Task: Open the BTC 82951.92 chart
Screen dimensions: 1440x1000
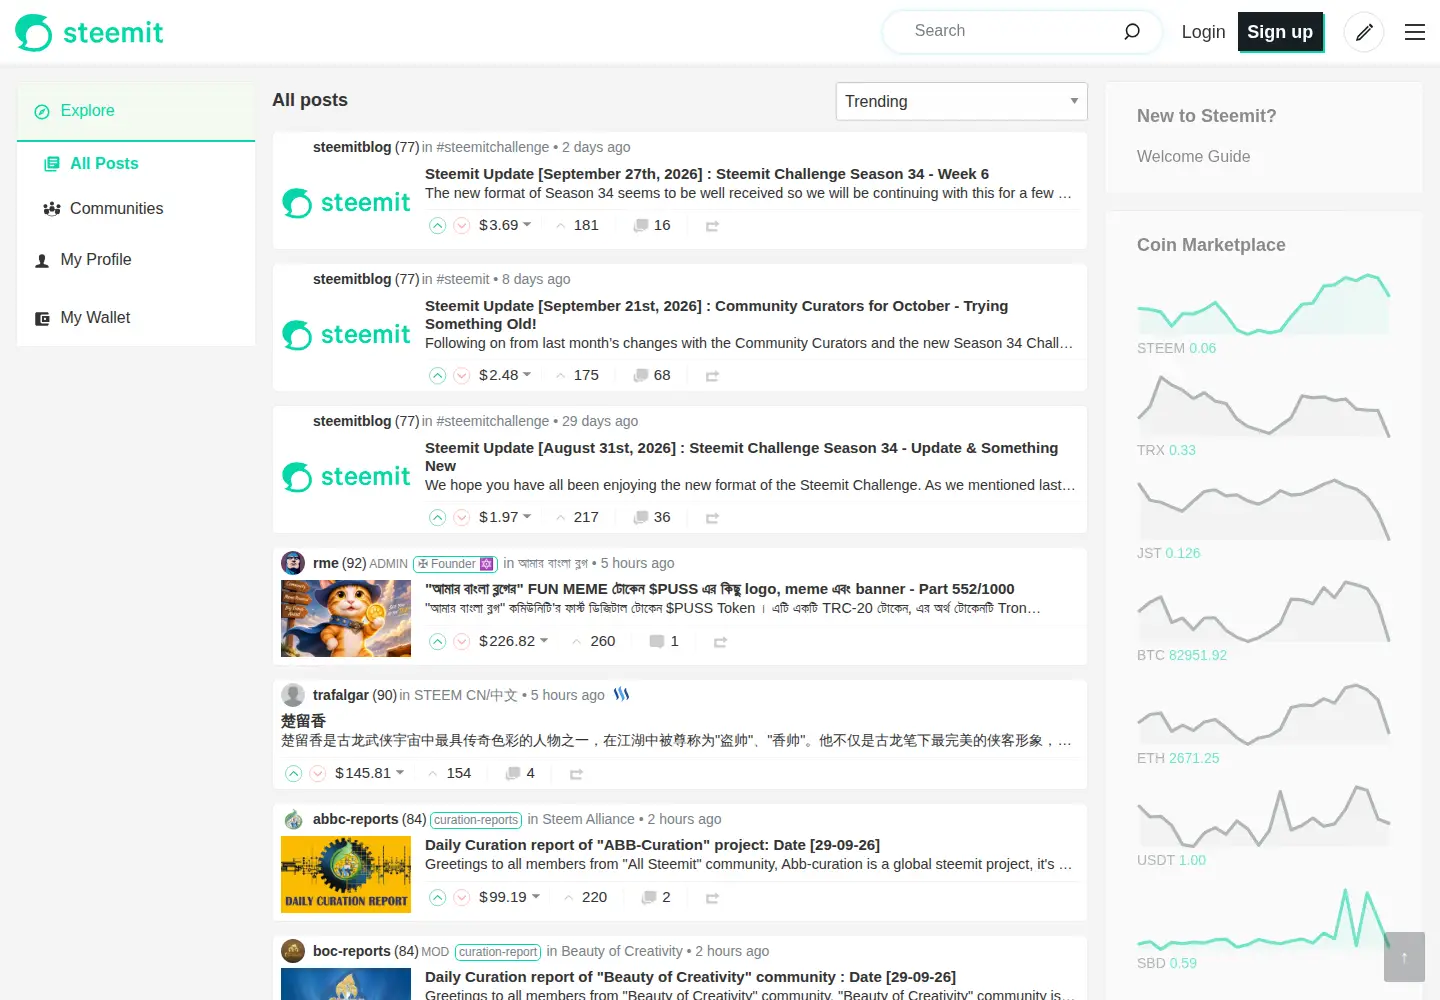Action: (x=1264, y=610)
